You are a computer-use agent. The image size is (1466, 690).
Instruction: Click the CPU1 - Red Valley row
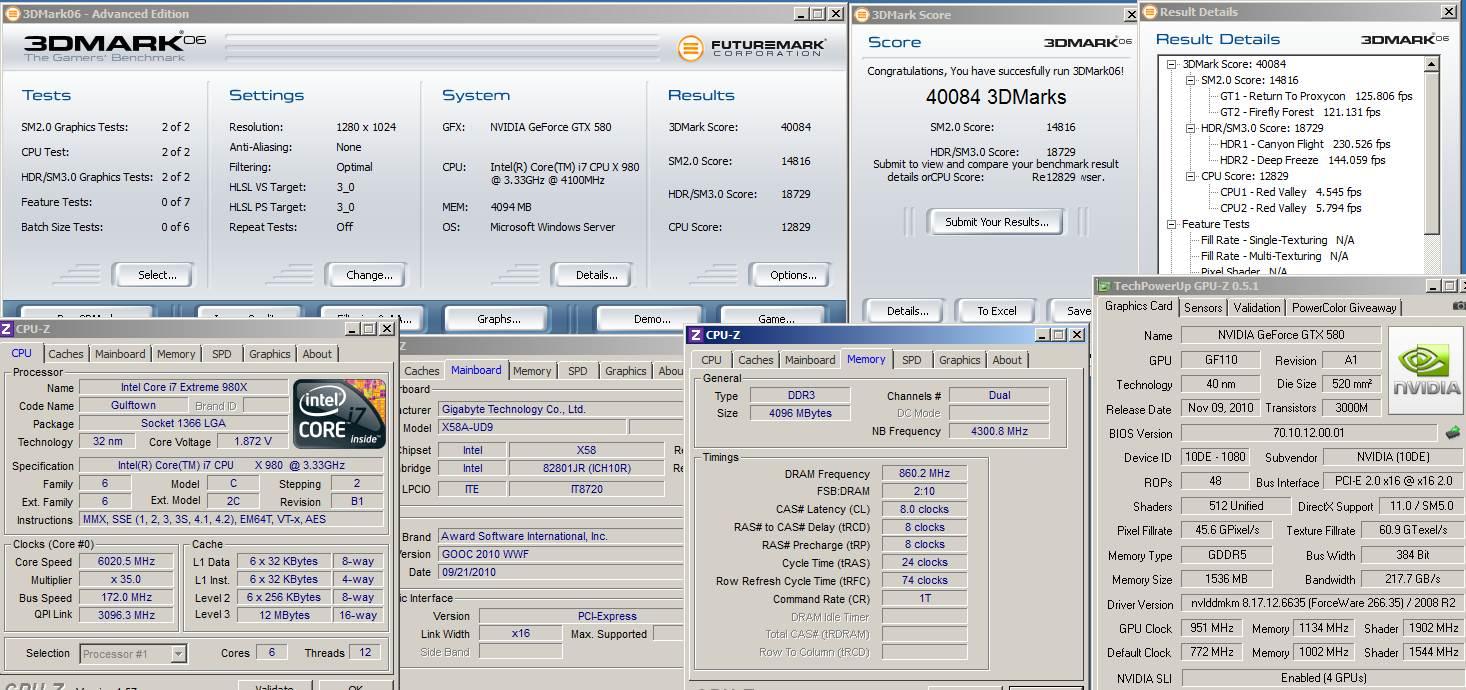tap(1290, 192)
